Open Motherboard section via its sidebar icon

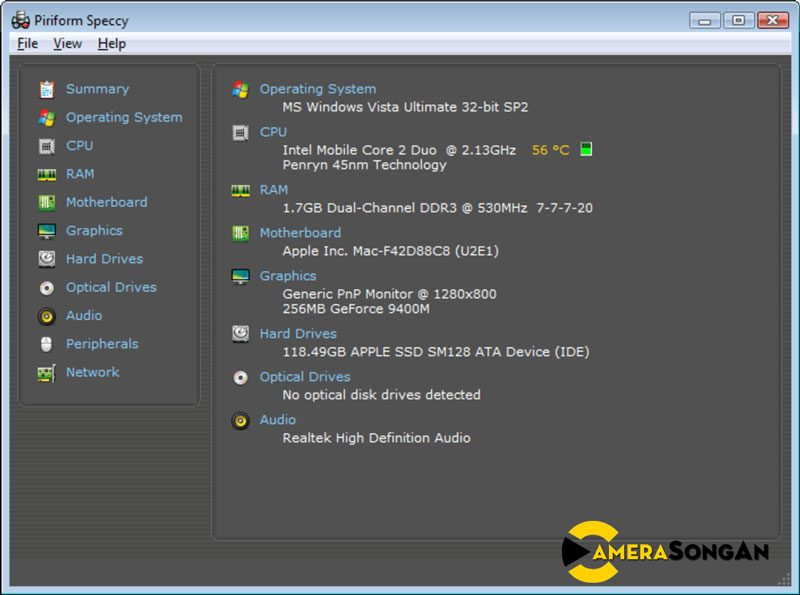tap(46, 202)
